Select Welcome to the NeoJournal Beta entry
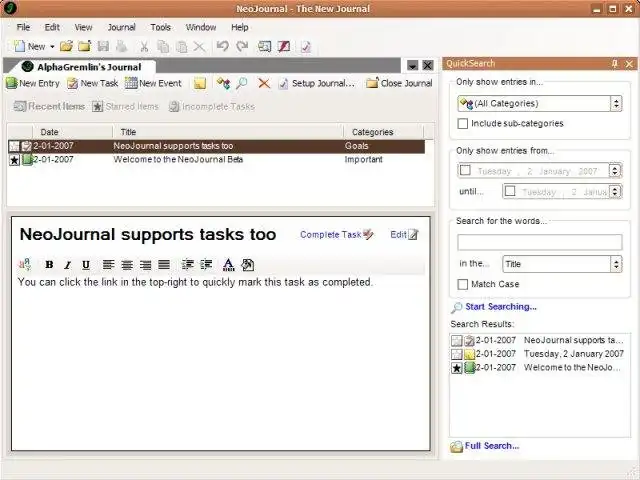Screen dimensions: 640x480 click(x=216, y=160)
